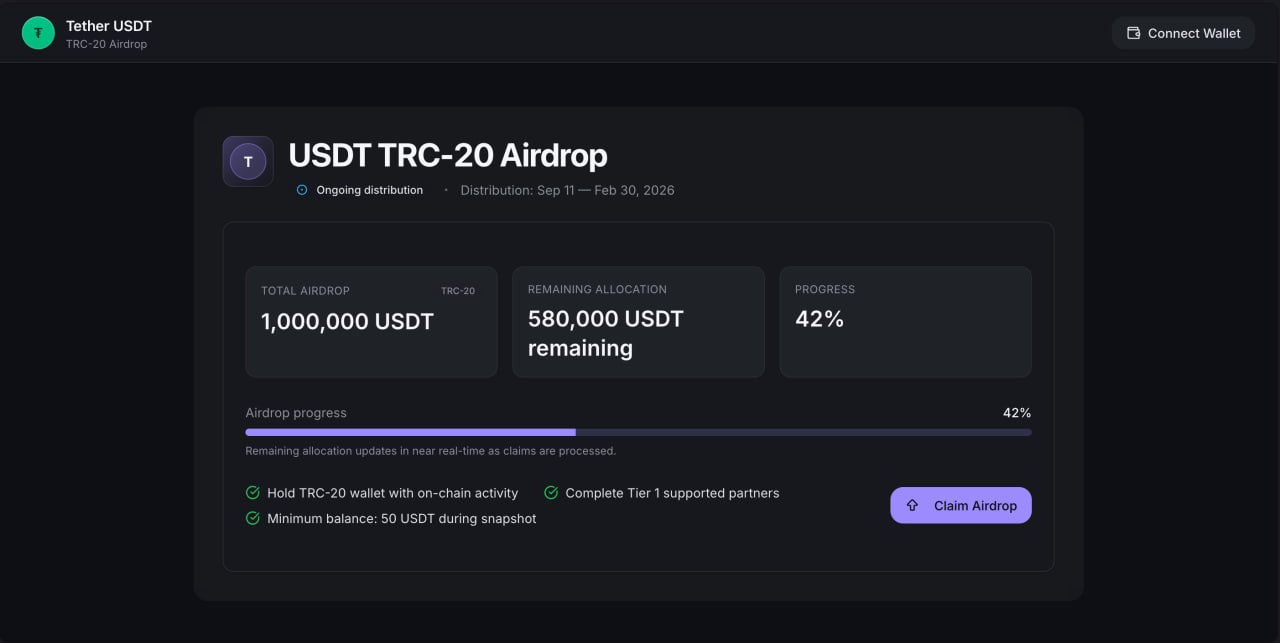The width and height of the screenshot is (1280, 643).
Task: Expand the Remaining Allocation stat card
Action: click(x=638, y=321)
